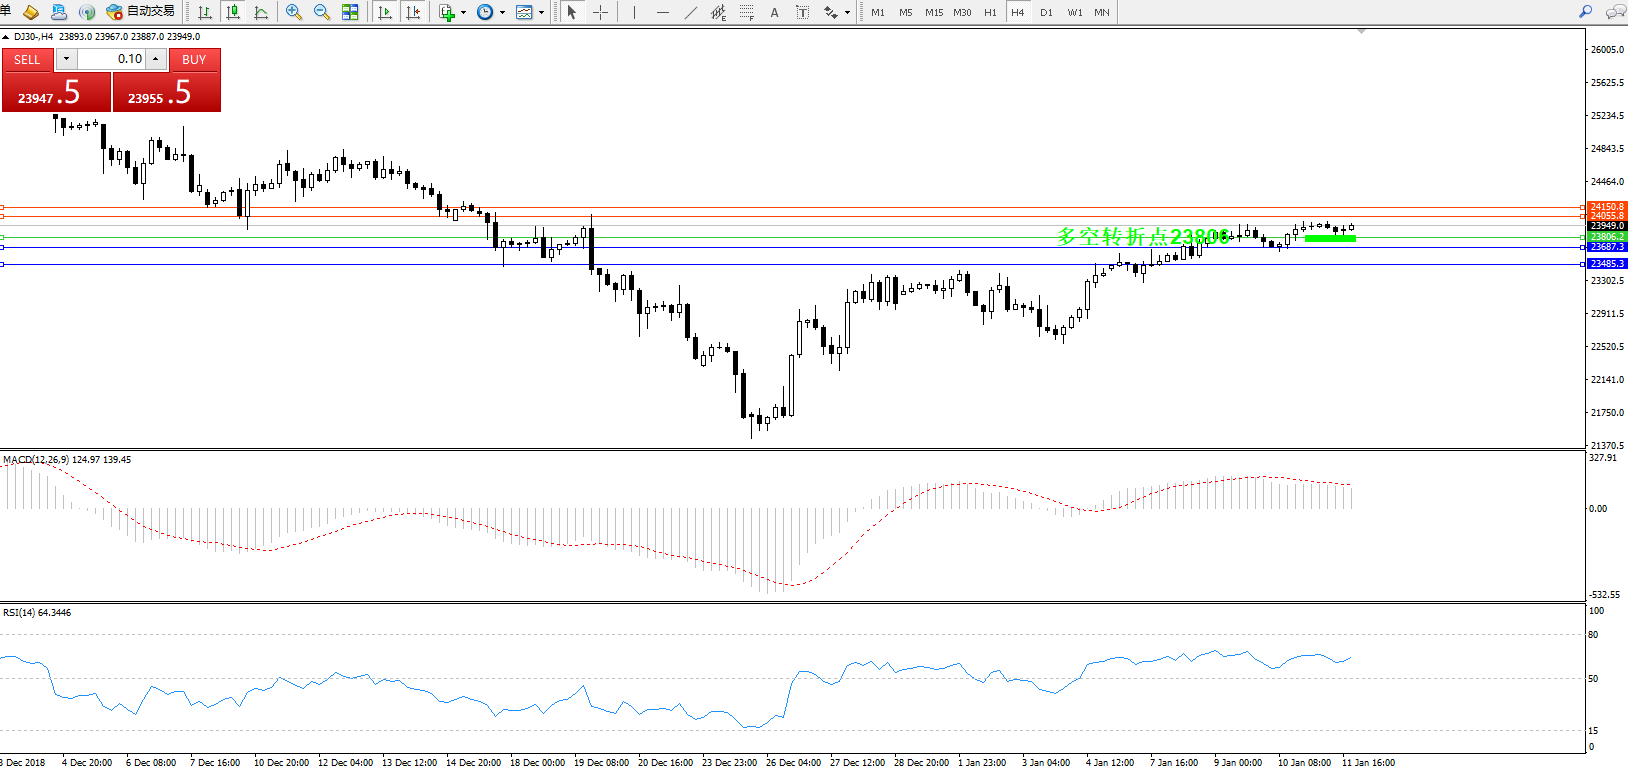Open the search magnifier in top right
This screenshot has height=771, width=1628.
pos(1585,12)
